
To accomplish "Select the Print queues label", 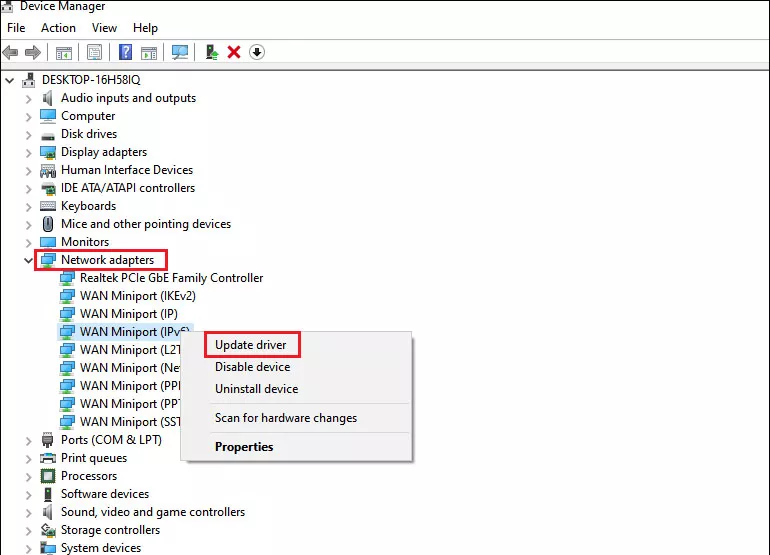I will tap(94, 458).
